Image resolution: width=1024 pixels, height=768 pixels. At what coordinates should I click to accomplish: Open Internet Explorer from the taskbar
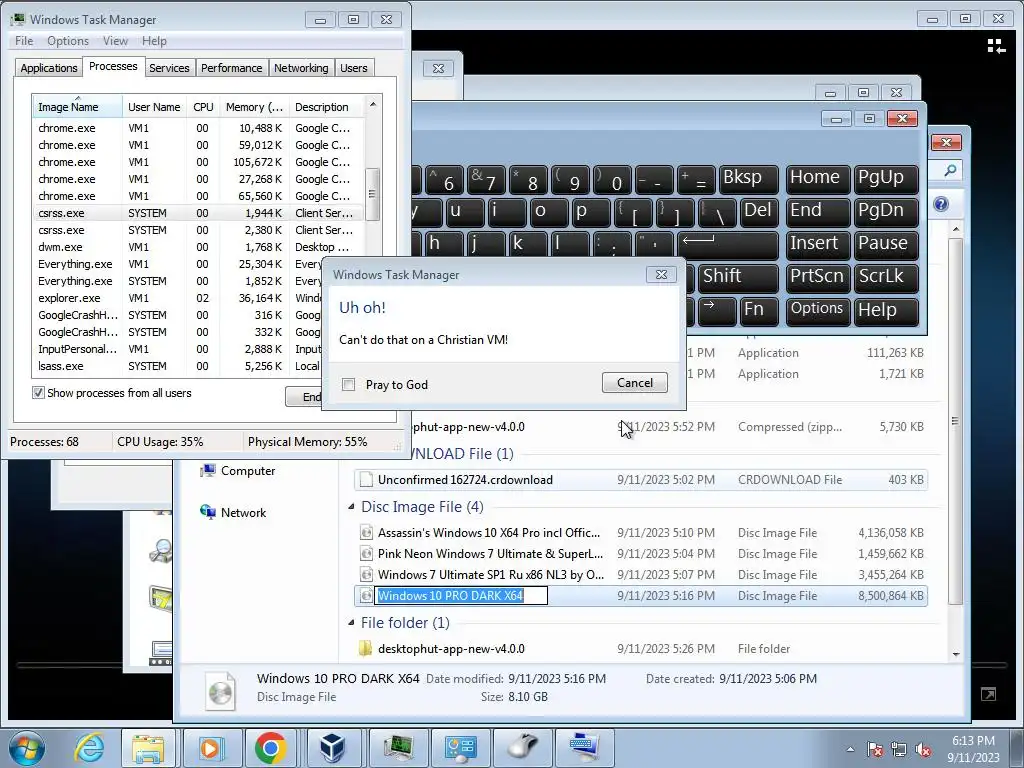(x=89, y=747)
